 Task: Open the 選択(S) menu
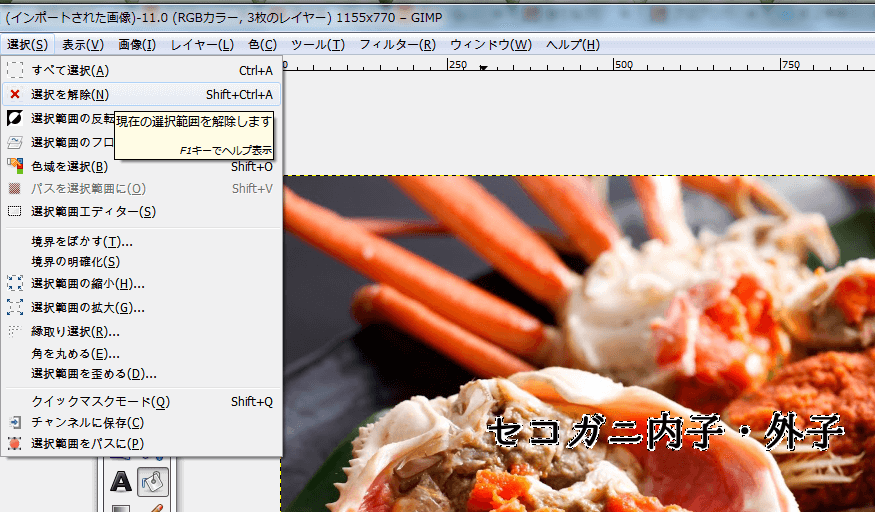27,45
